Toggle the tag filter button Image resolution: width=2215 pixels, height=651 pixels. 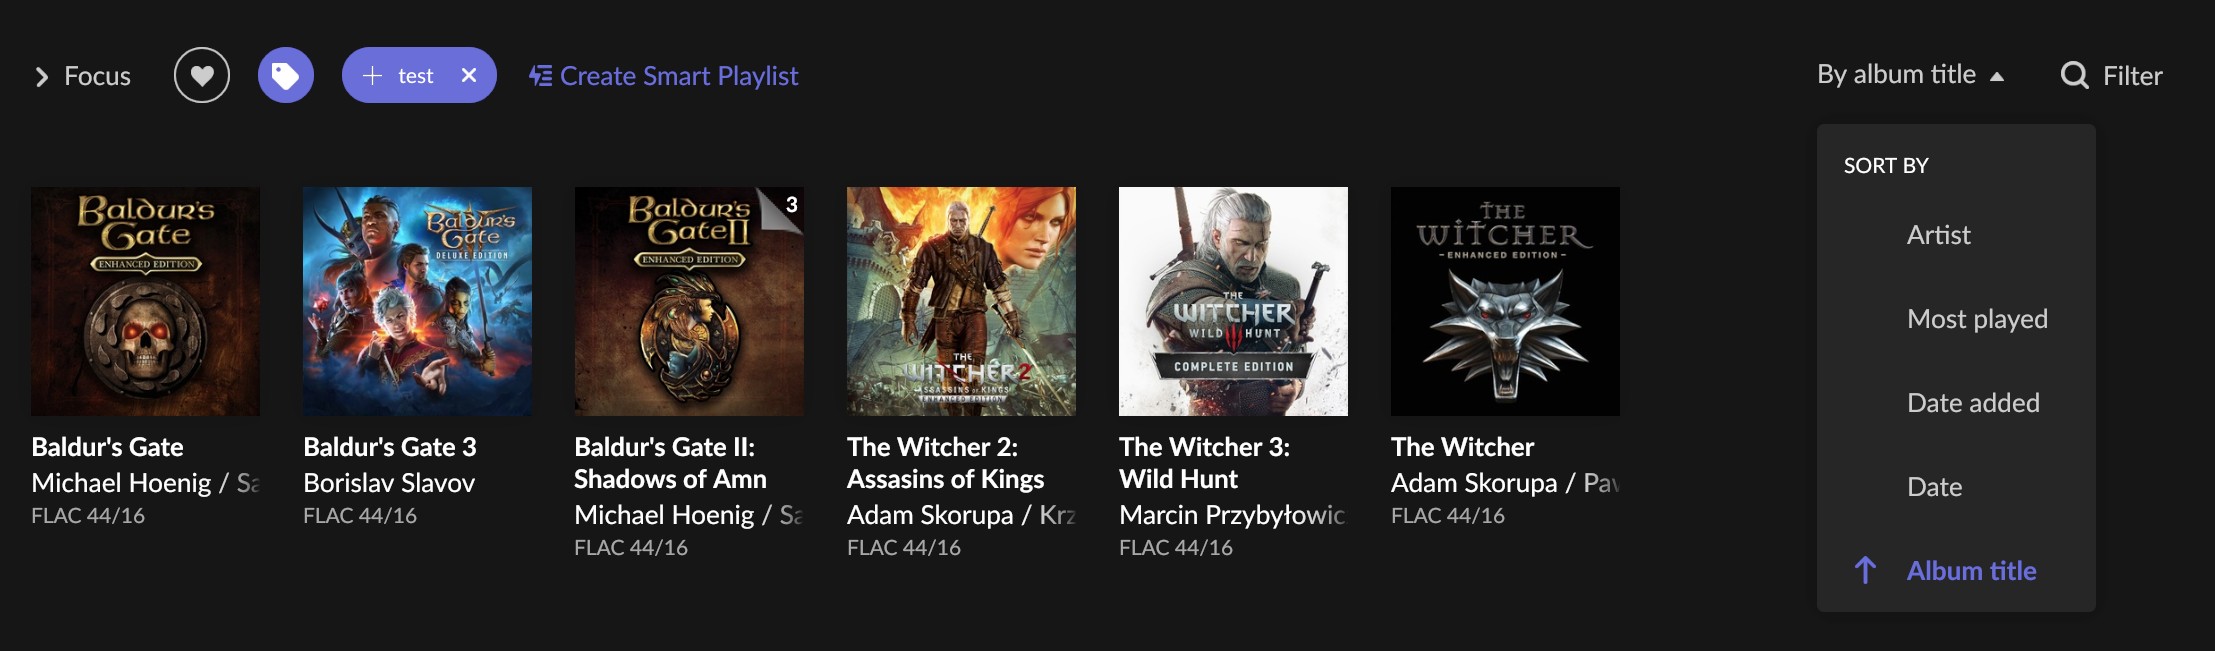tap(286, 75)
